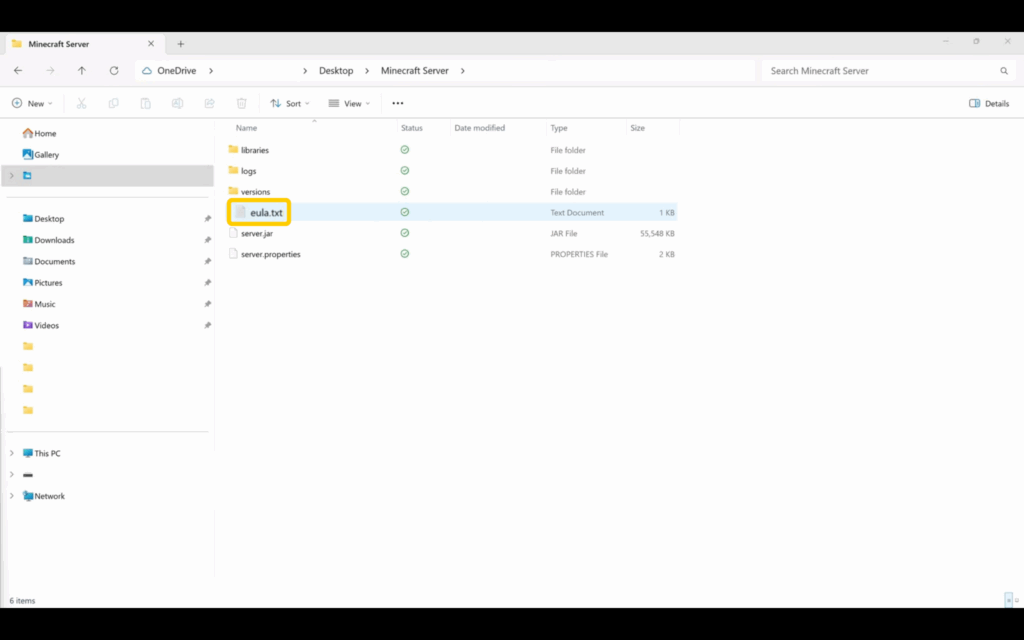Sort by the Status column header
The image size is (1024, 640).
tap(411, 128)
